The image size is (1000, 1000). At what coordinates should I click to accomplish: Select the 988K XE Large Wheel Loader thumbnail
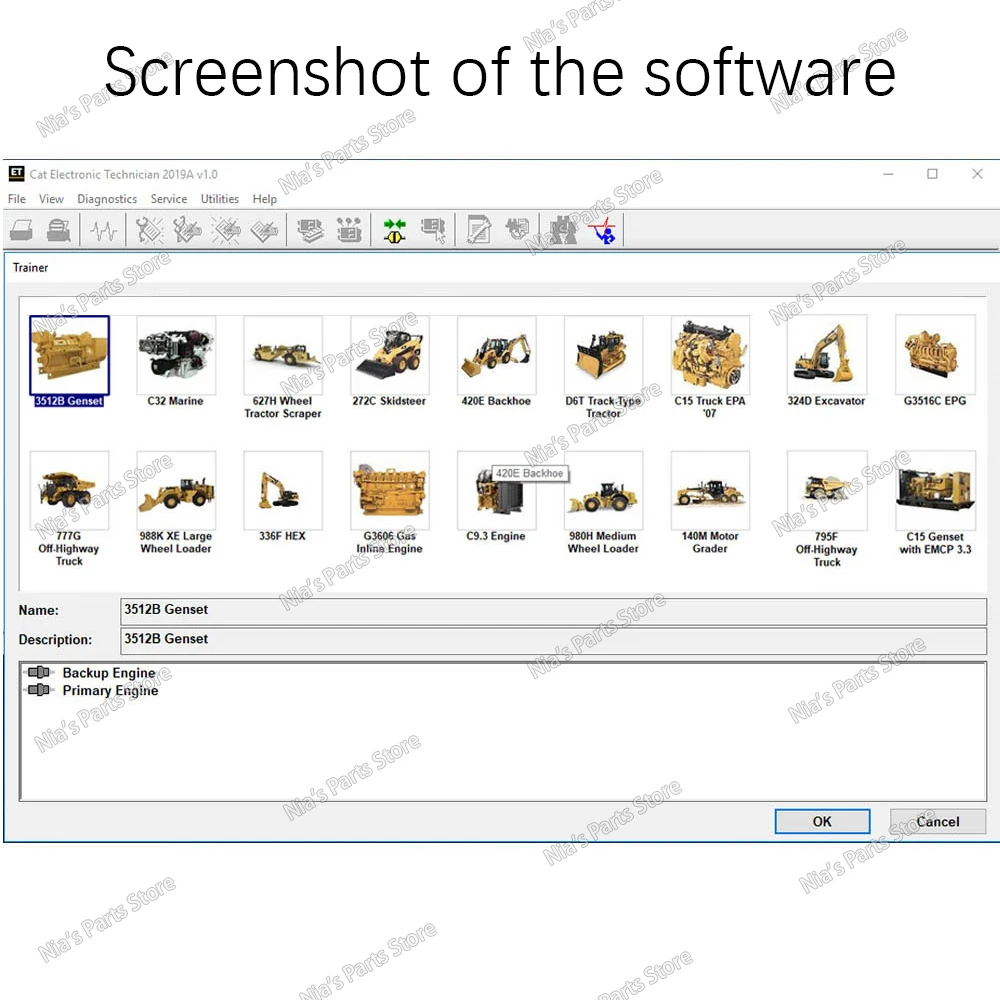point(176,490)
